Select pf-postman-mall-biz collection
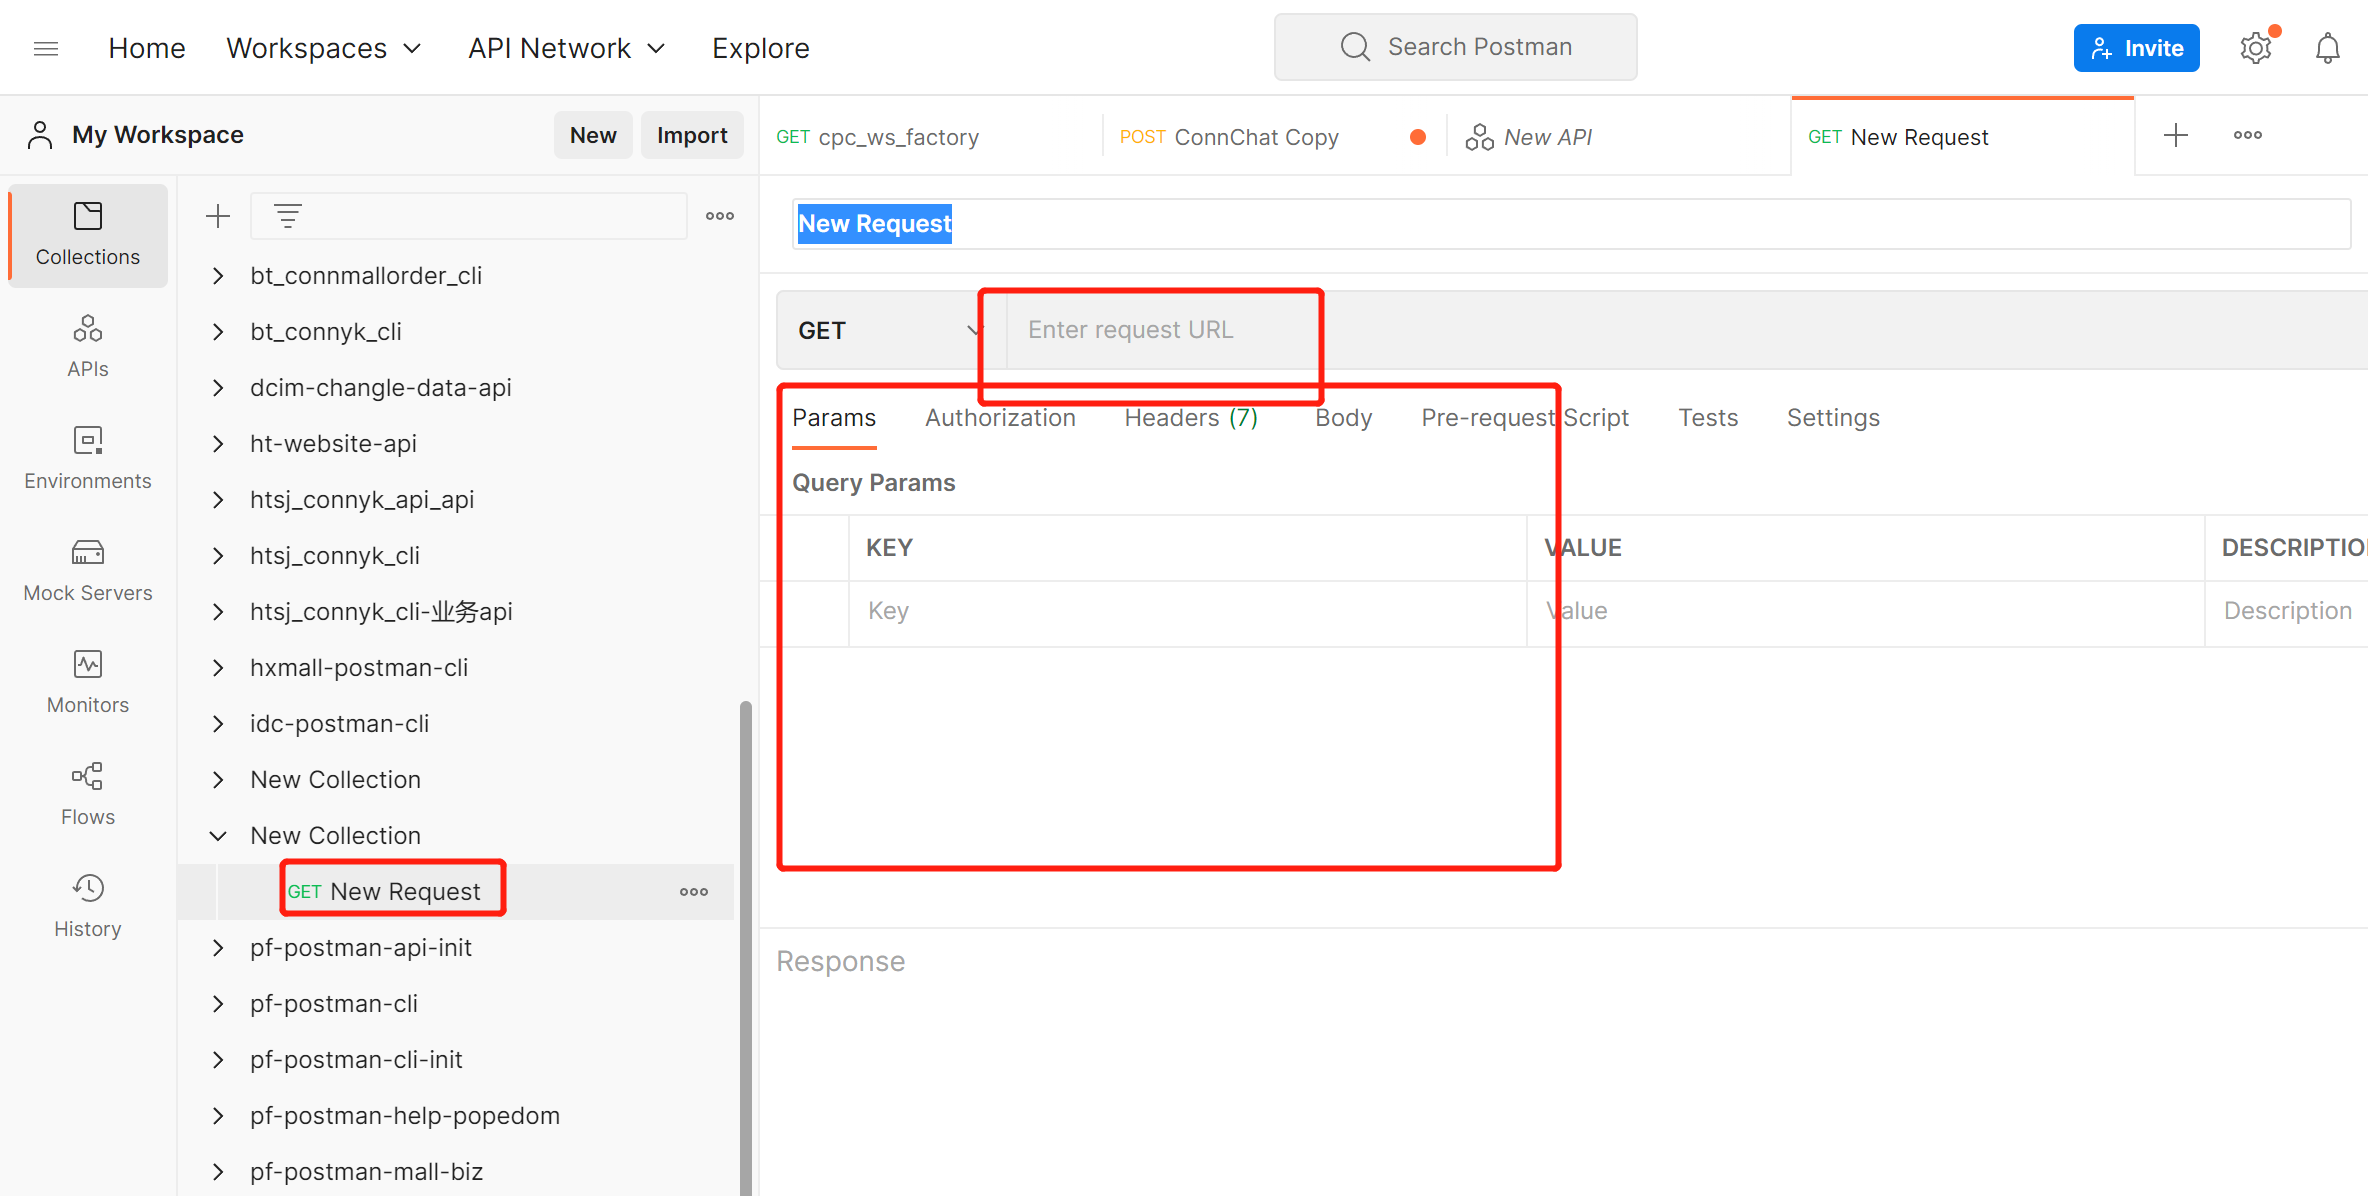This screenshot has width=2368, height=1196. pos(366,1172)
